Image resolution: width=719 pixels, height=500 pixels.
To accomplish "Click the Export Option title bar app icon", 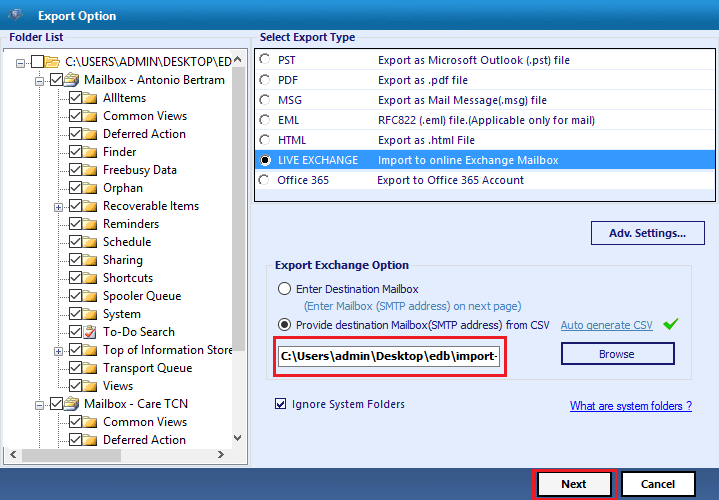I will pos(17,15).
